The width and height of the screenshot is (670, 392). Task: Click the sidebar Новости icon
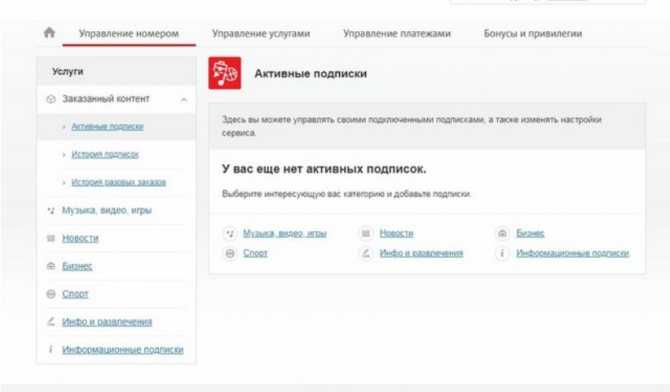(51, 238)
